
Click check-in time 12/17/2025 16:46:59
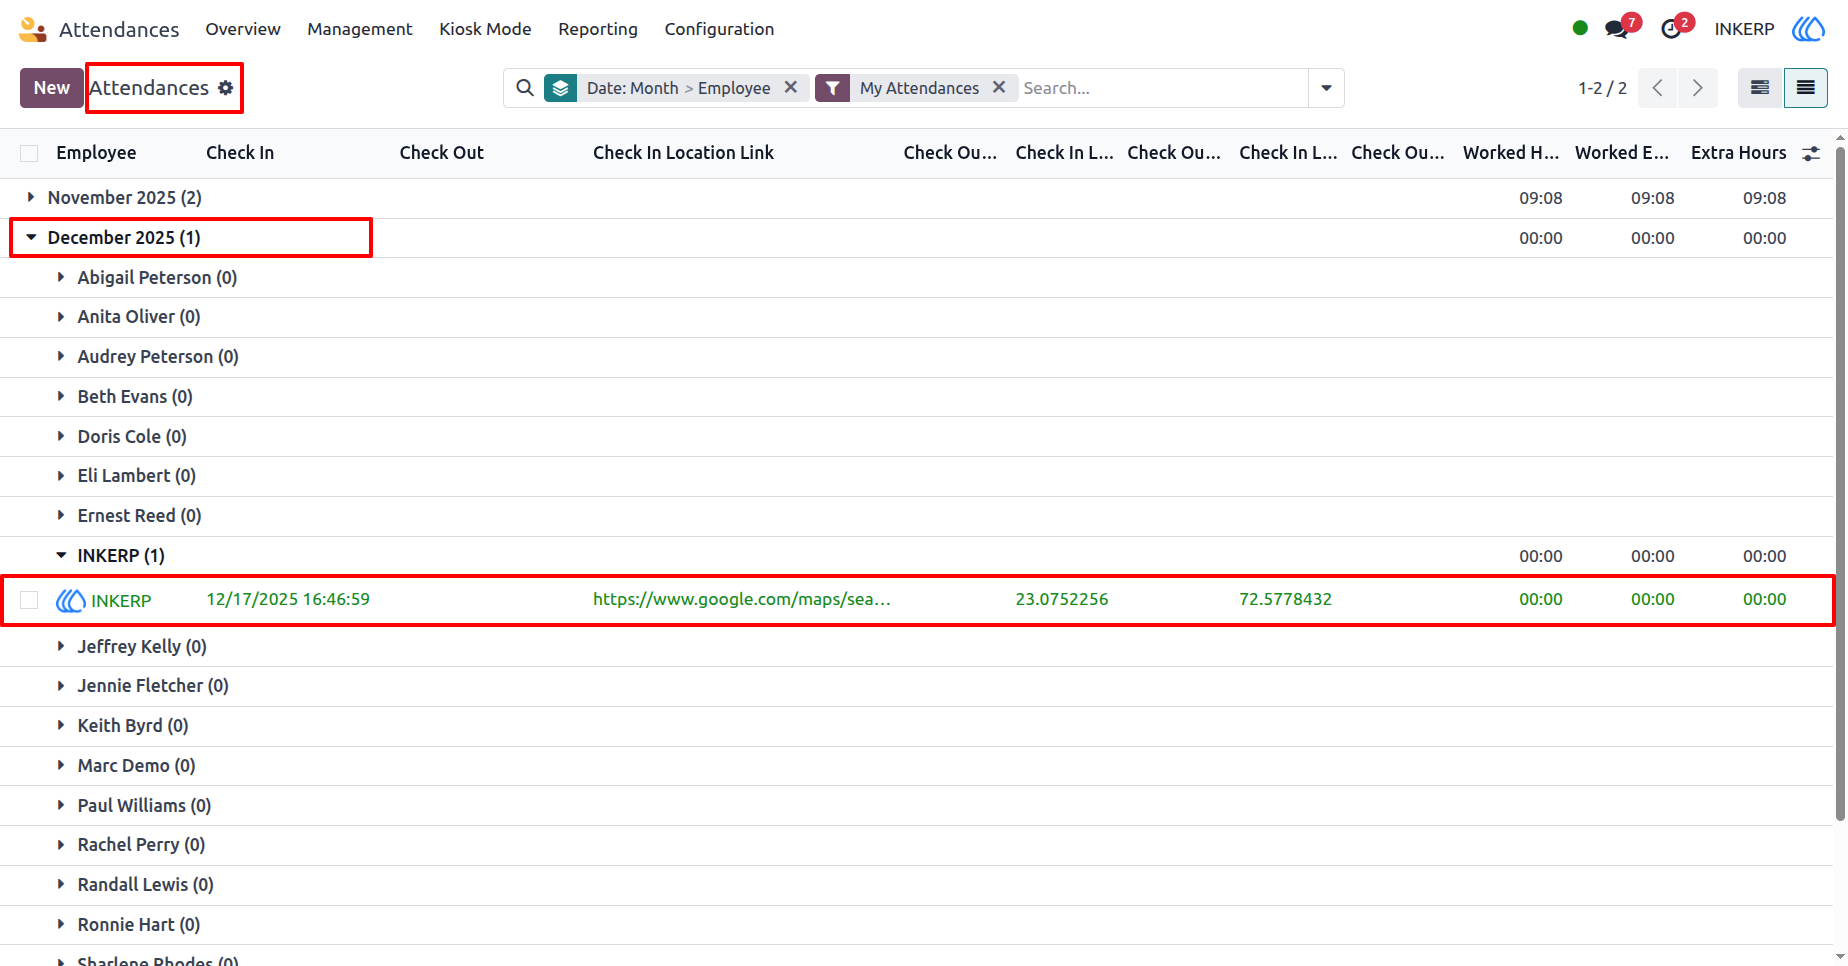pyautogui.click(x=288, y=599)
